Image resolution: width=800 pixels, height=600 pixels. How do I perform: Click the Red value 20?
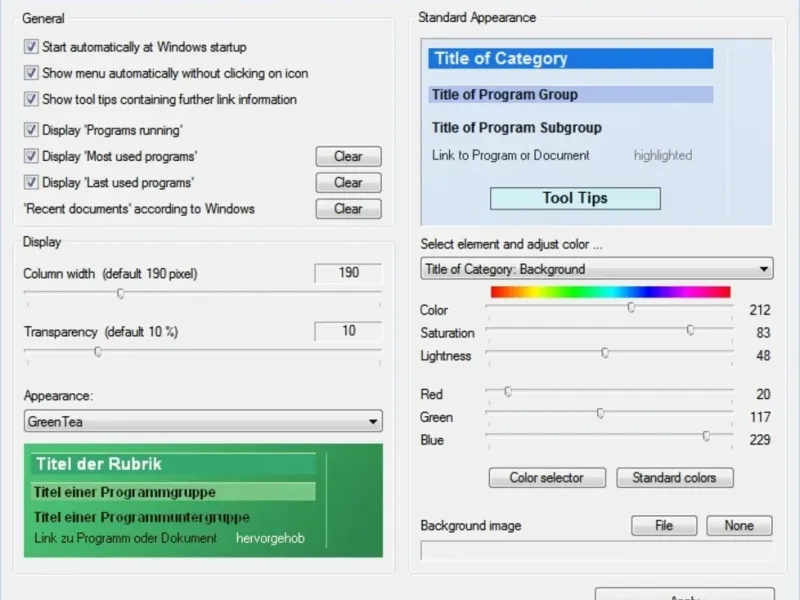[763, 394]
